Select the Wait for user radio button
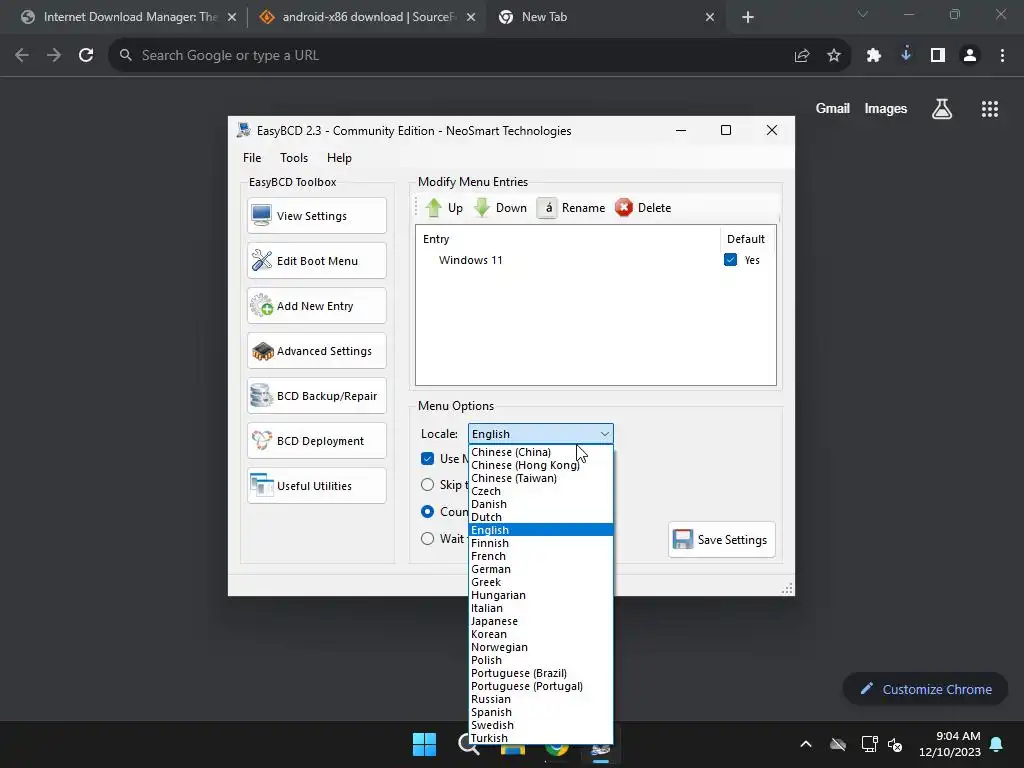The height and width of the screenshot is (768, 1024). (x=428, y=538)
